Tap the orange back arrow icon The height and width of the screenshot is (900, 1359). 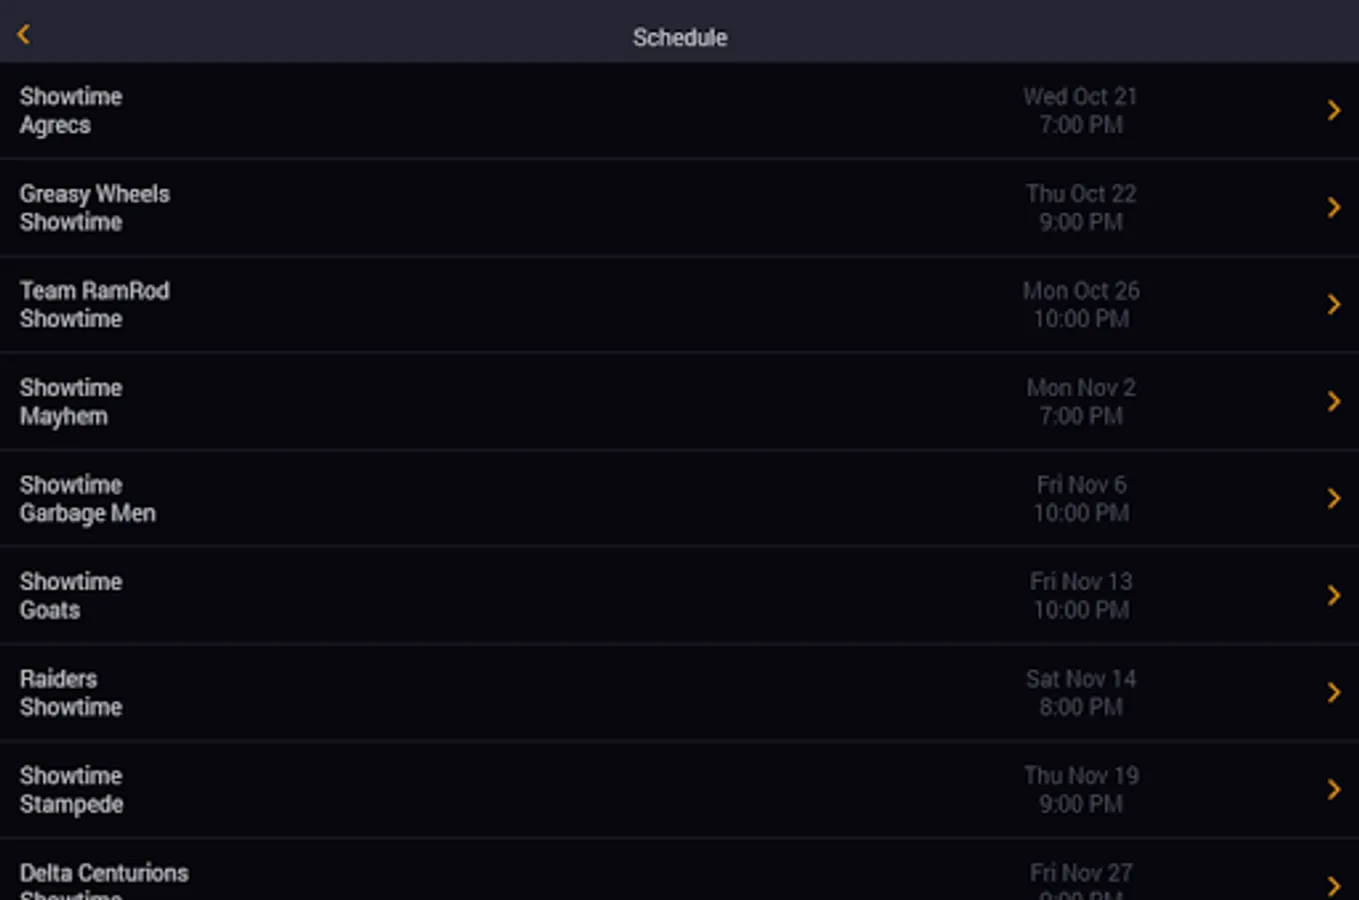tap(24, 35)
